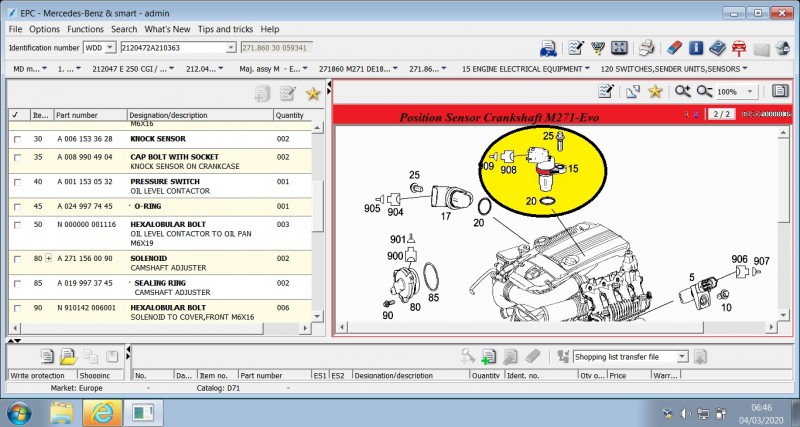Viewport: 800px width, 427px height.
Task: Click the new shopping list document icon
Action: pyautogui.click(x=47, y=356)
